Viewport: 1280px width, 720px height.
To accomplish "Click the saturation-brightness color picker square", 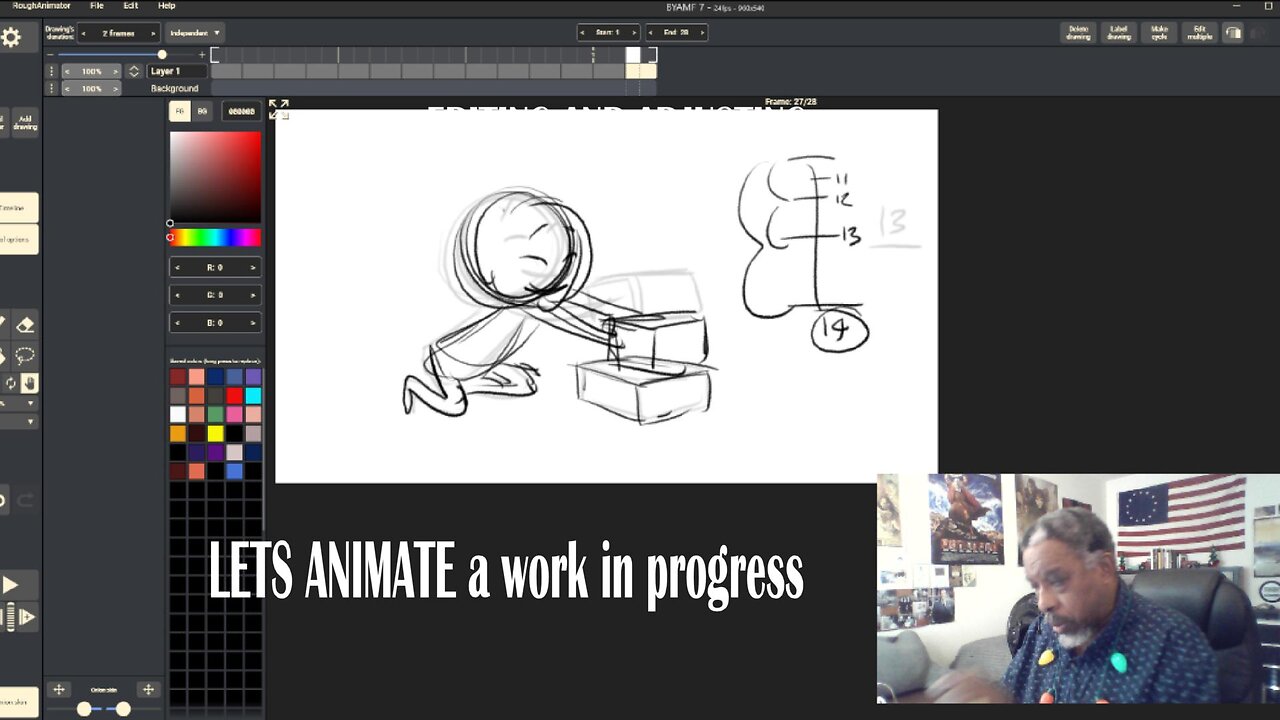I will pyautogui.click(x=215, y=177).
